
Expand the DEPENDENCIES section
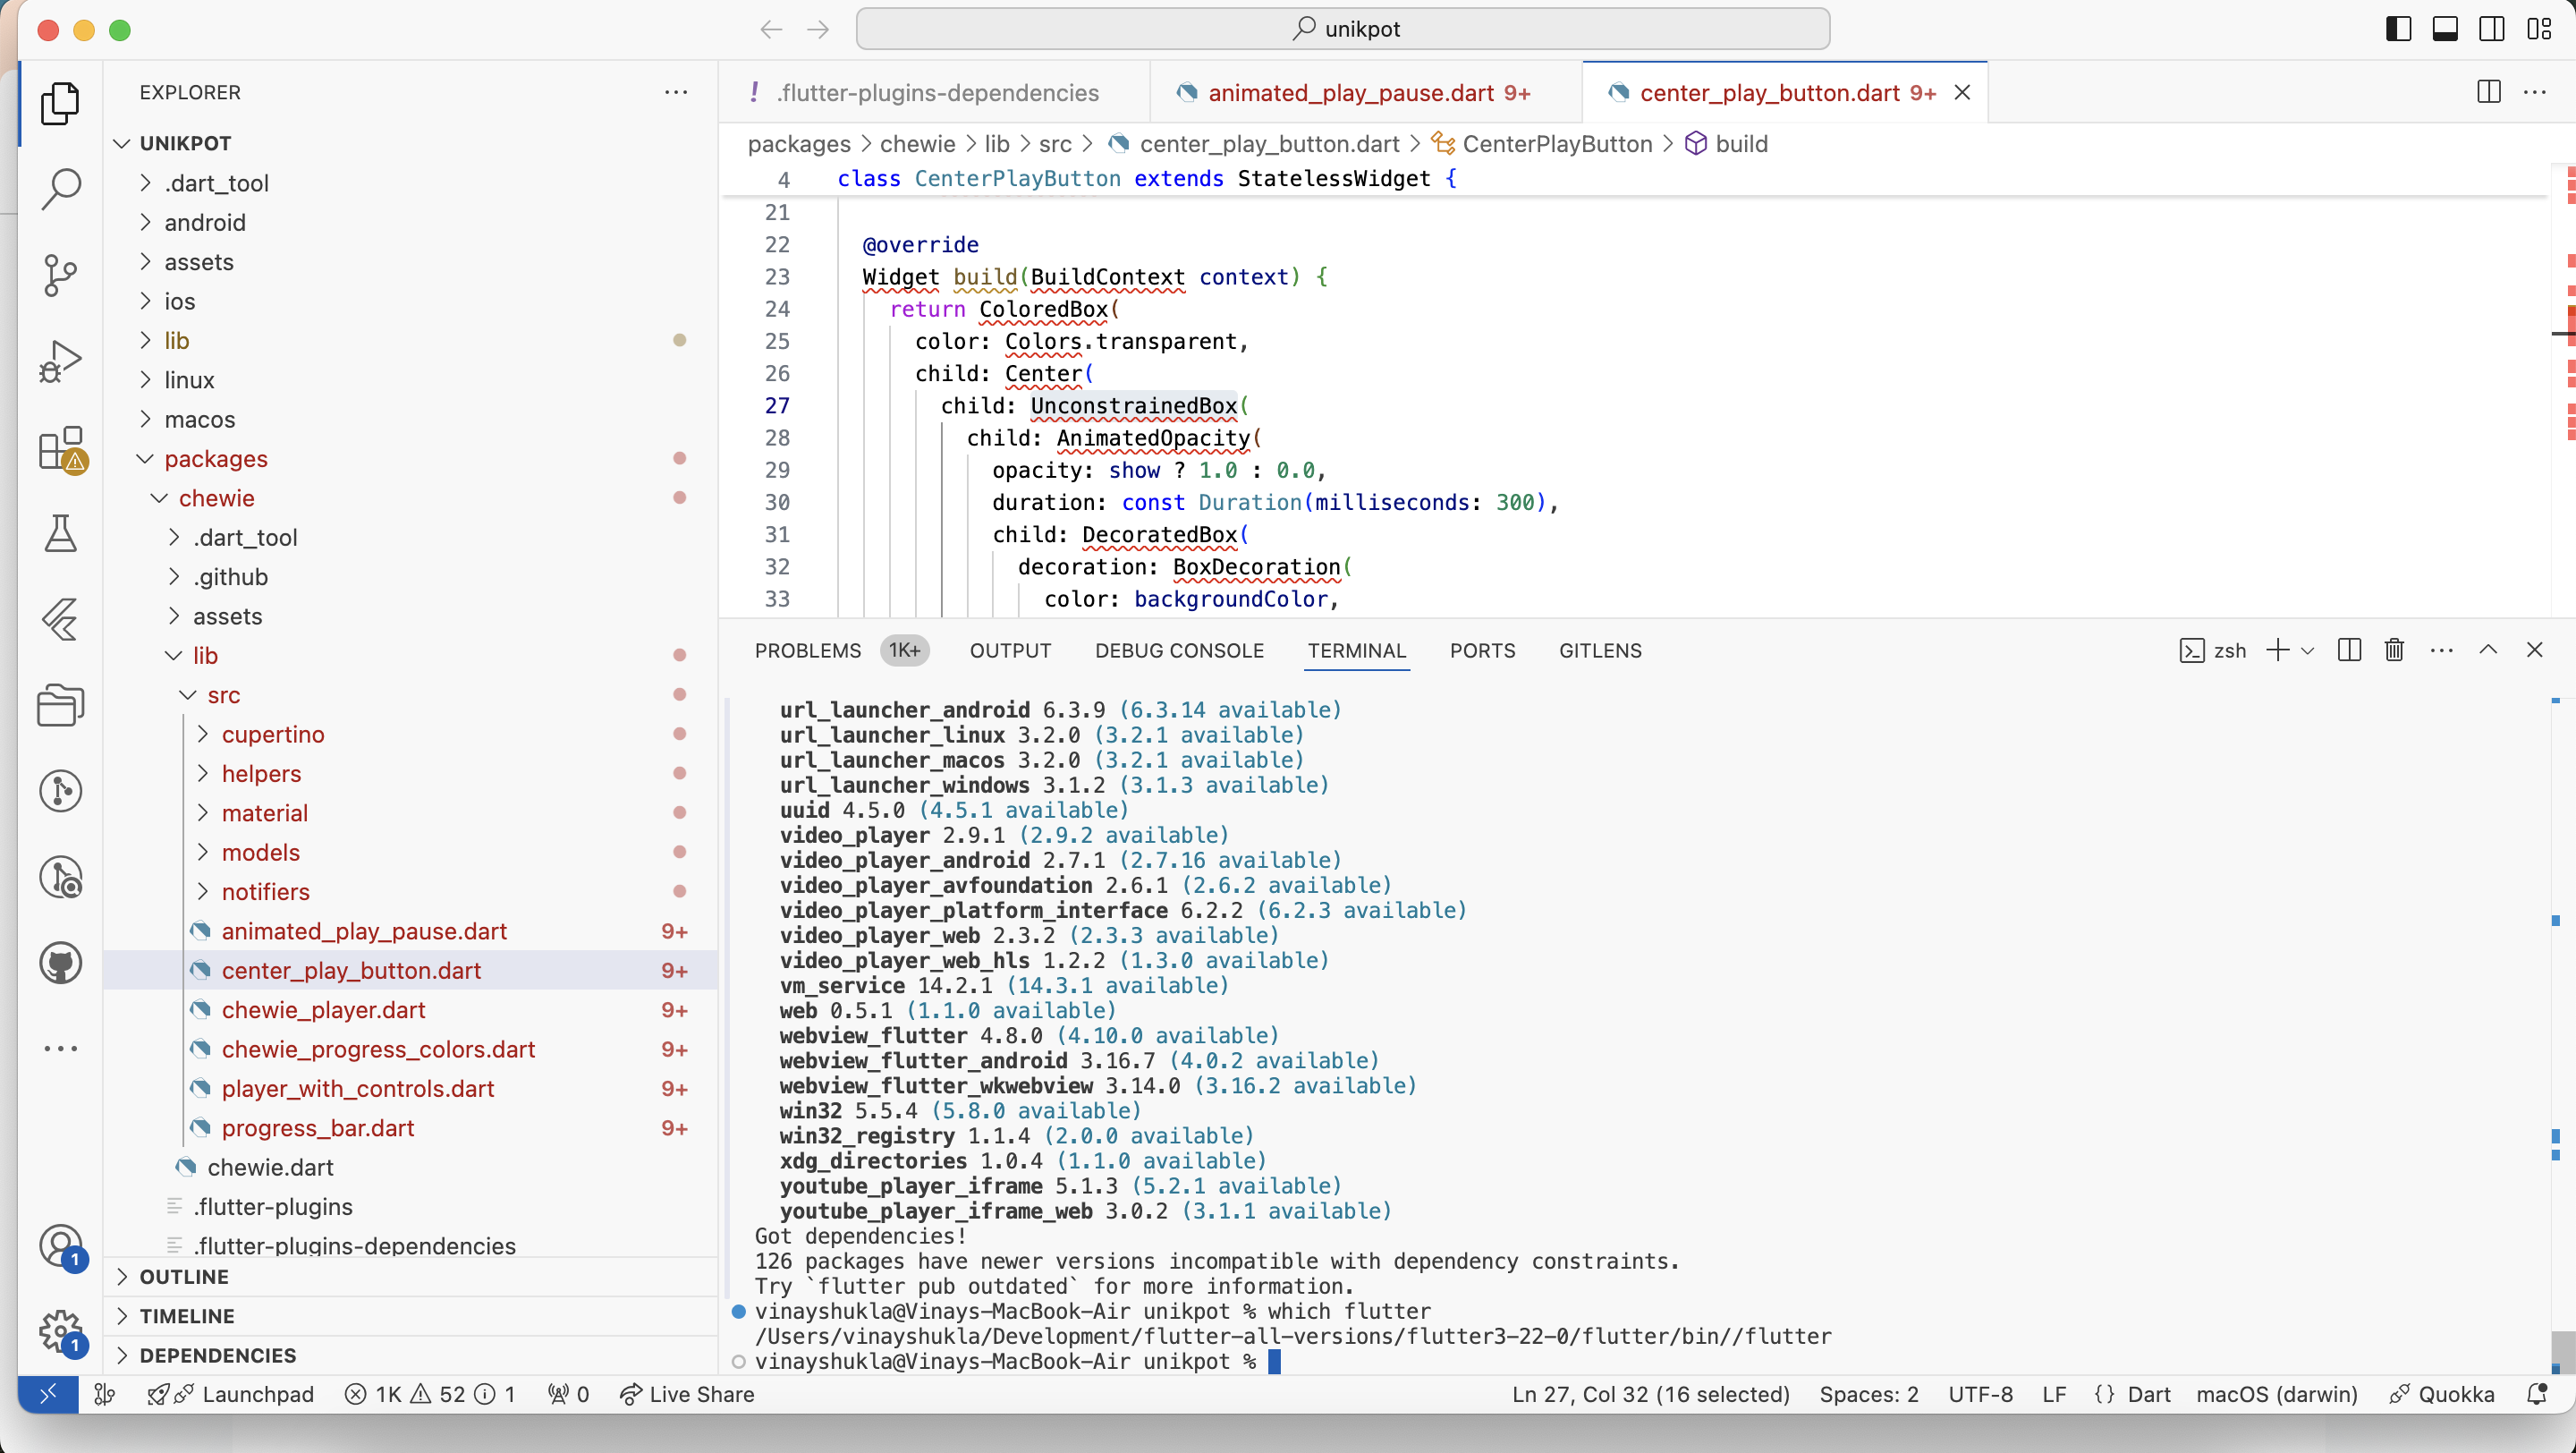(410, 1355)
